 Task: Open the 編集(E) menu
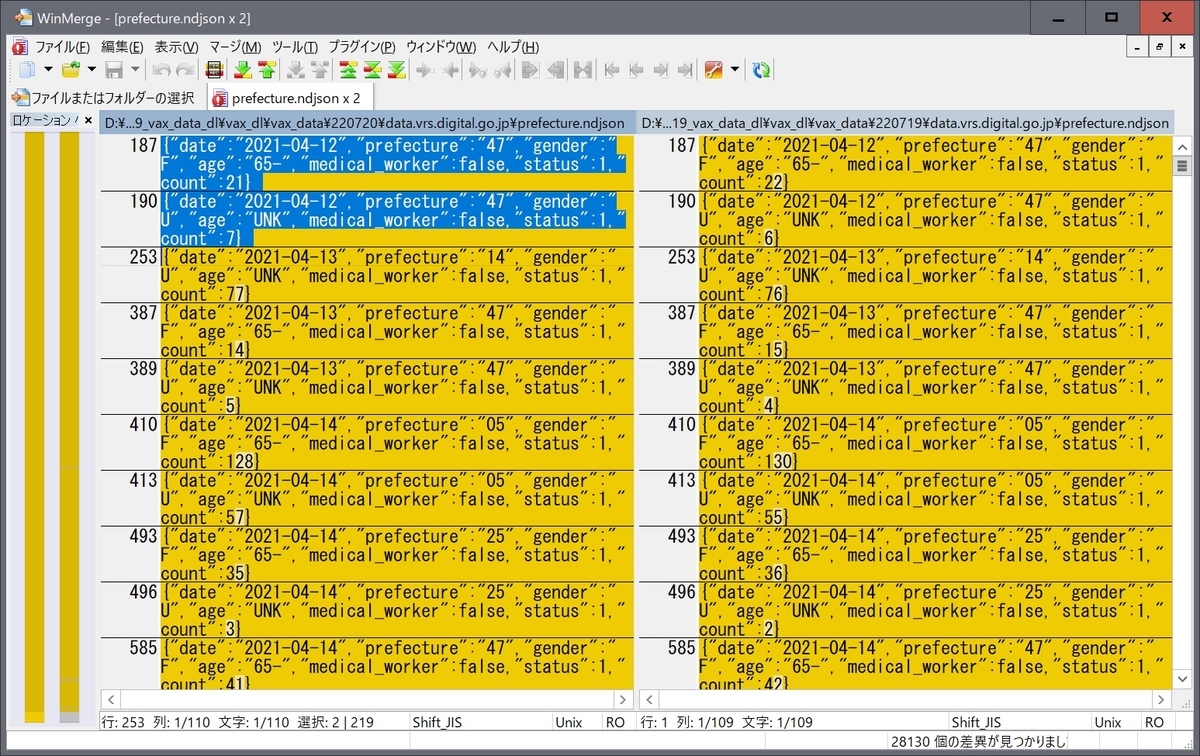pos(122,47)
